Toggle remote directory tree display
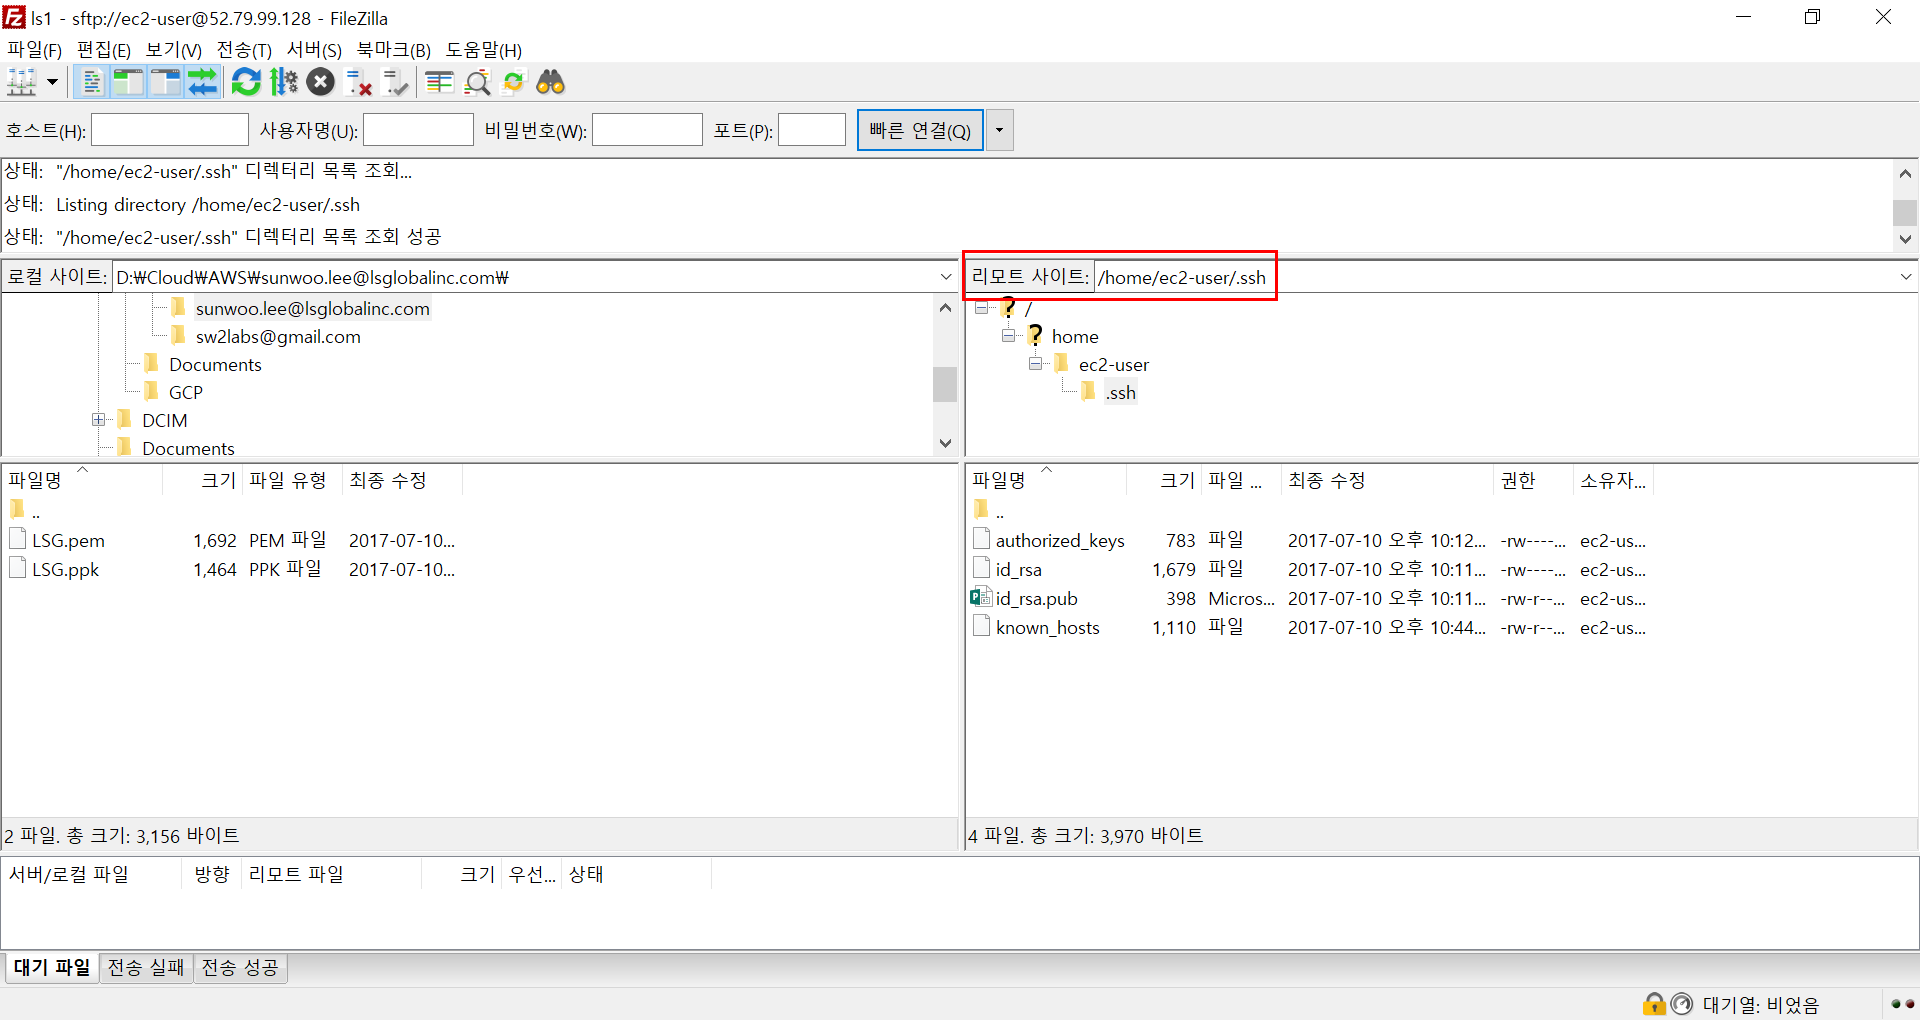Viewport: 1920px width, 1020px height. coord(165,82)
